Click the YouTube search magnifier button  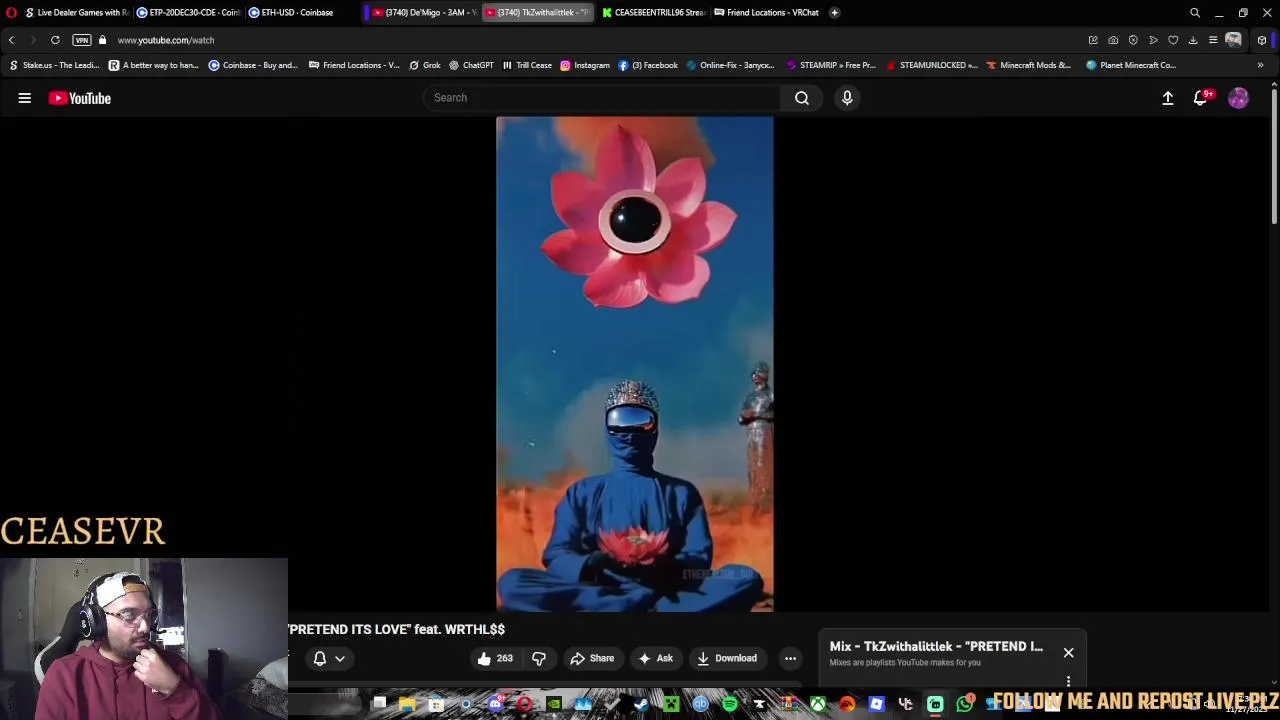(x=802, y=98)
